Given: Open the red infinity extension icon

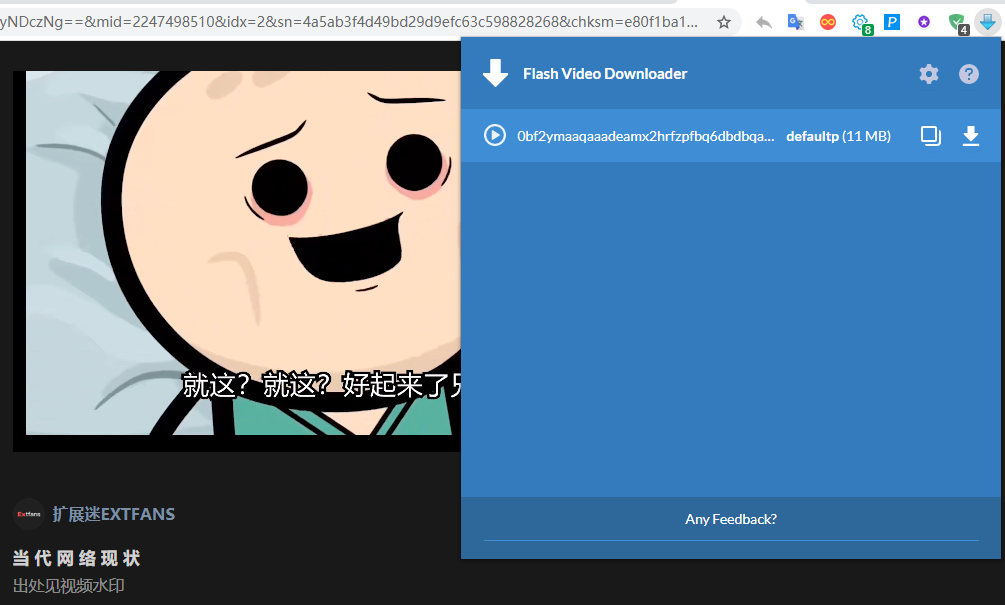Looking at the screenshot, I should click(827, 22).
